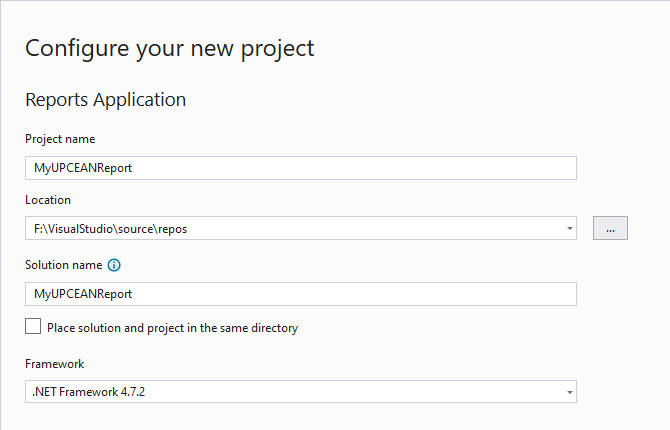Click the 'Reports Application' subtitle

[x=106, y=100]
